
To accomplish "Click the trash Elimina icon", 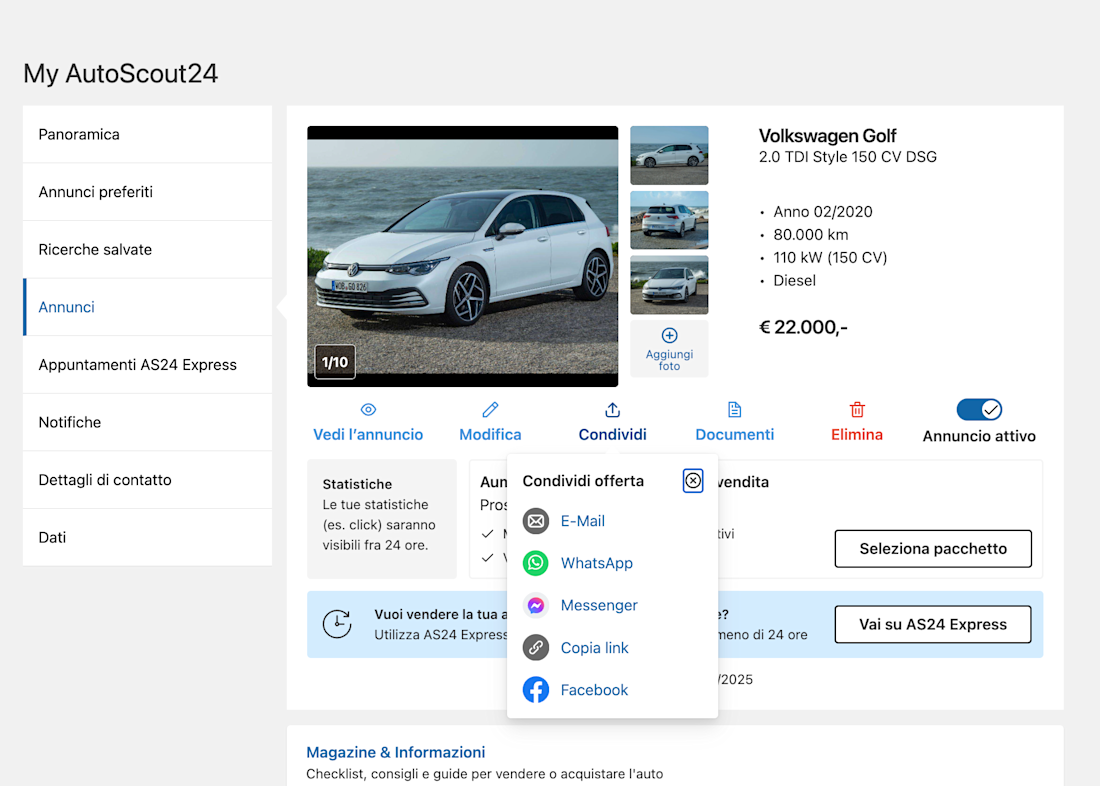I will coord(857,410).
